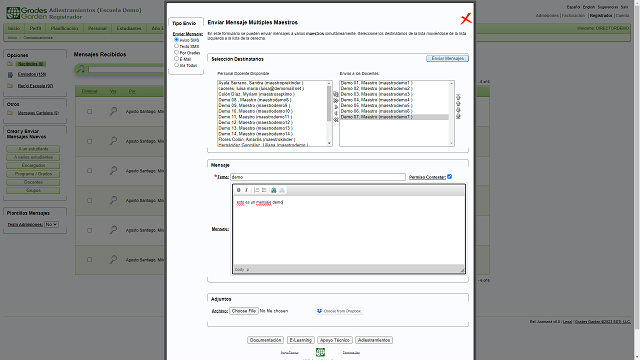Viewport: 640px width, 360px height.
Task: Open the Apoyo Técnico button in the dialog footer
Action: coord(335,340)
